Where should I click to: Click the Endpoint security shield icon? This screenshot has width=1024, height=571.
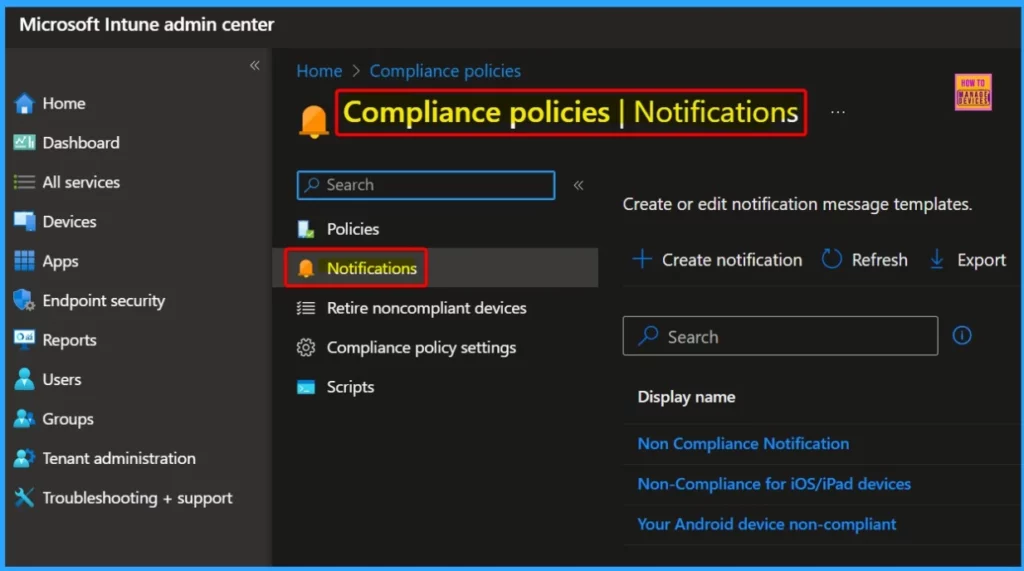[24, 301]
